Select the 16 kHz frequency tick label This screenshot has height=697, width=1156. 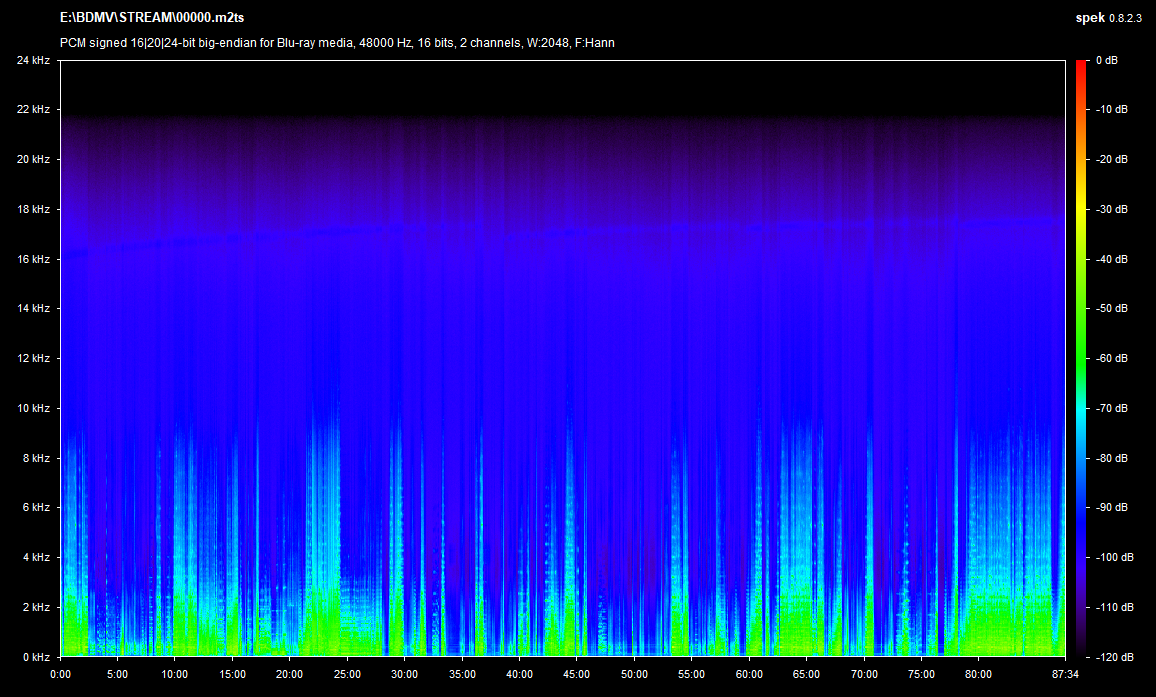[33, 259]
